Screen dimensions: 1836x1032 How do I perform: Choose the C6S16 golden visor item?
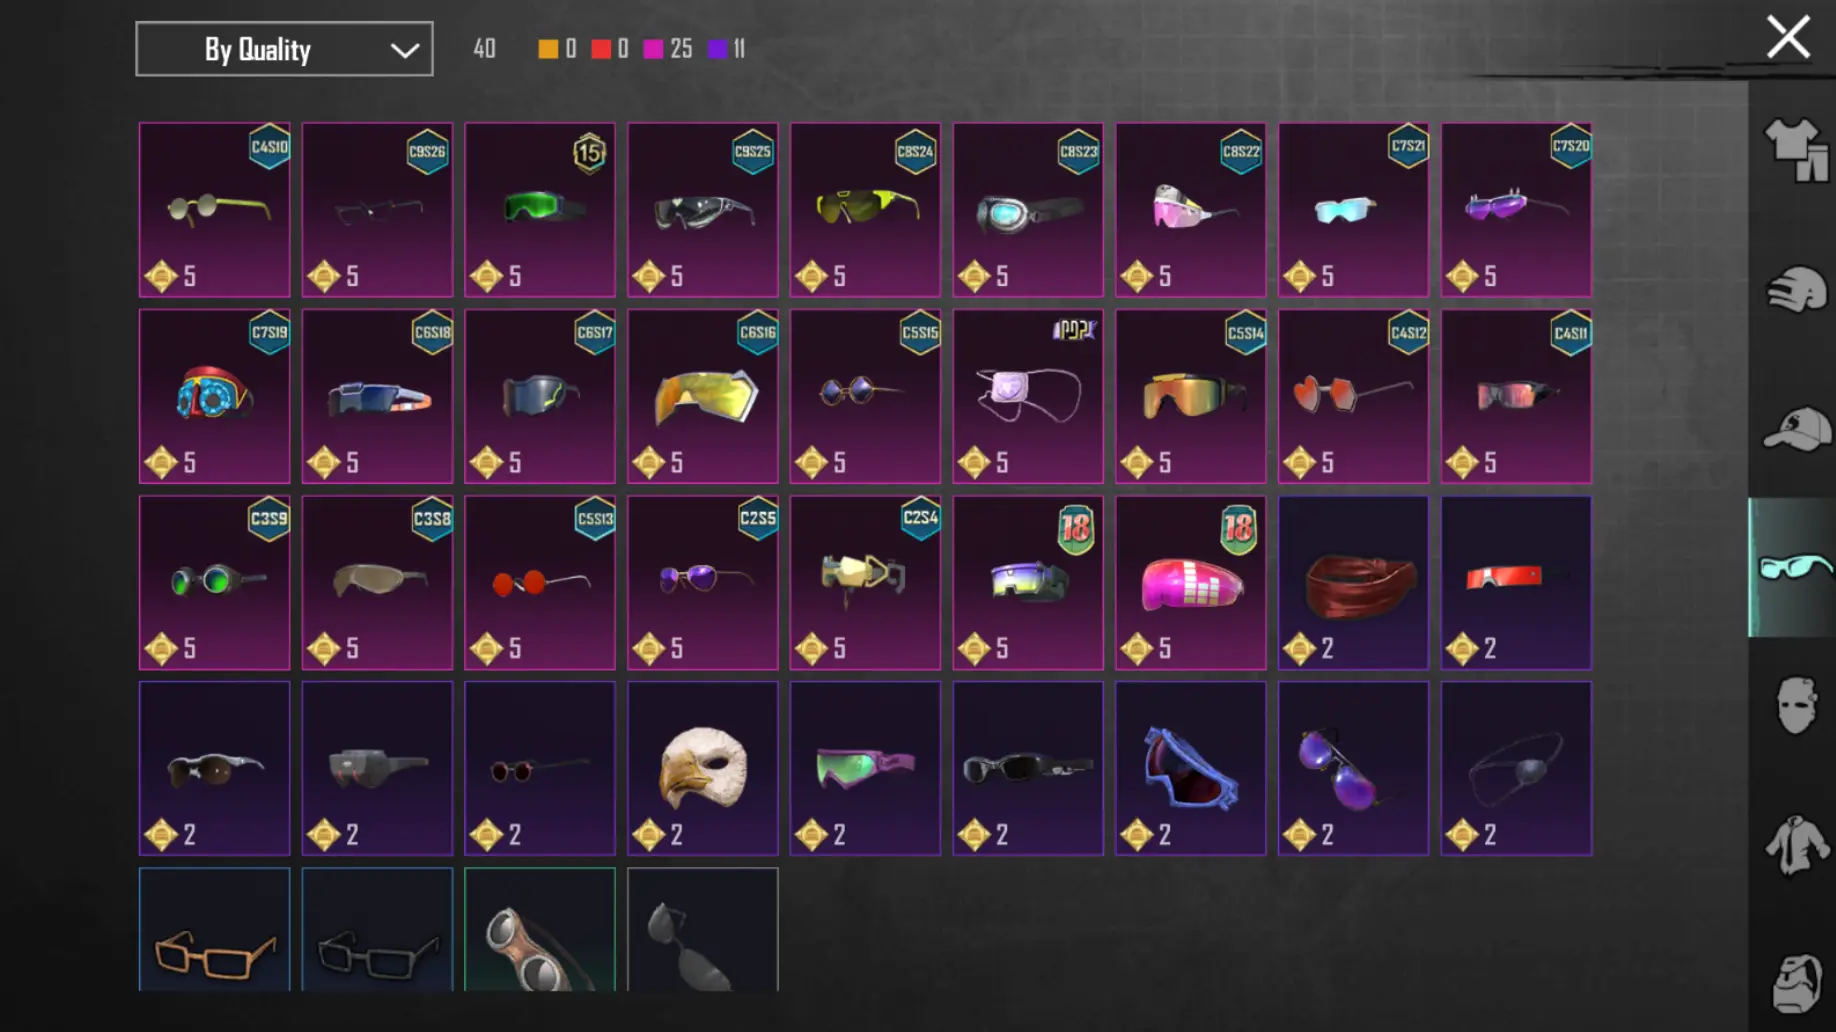[702, 396]
